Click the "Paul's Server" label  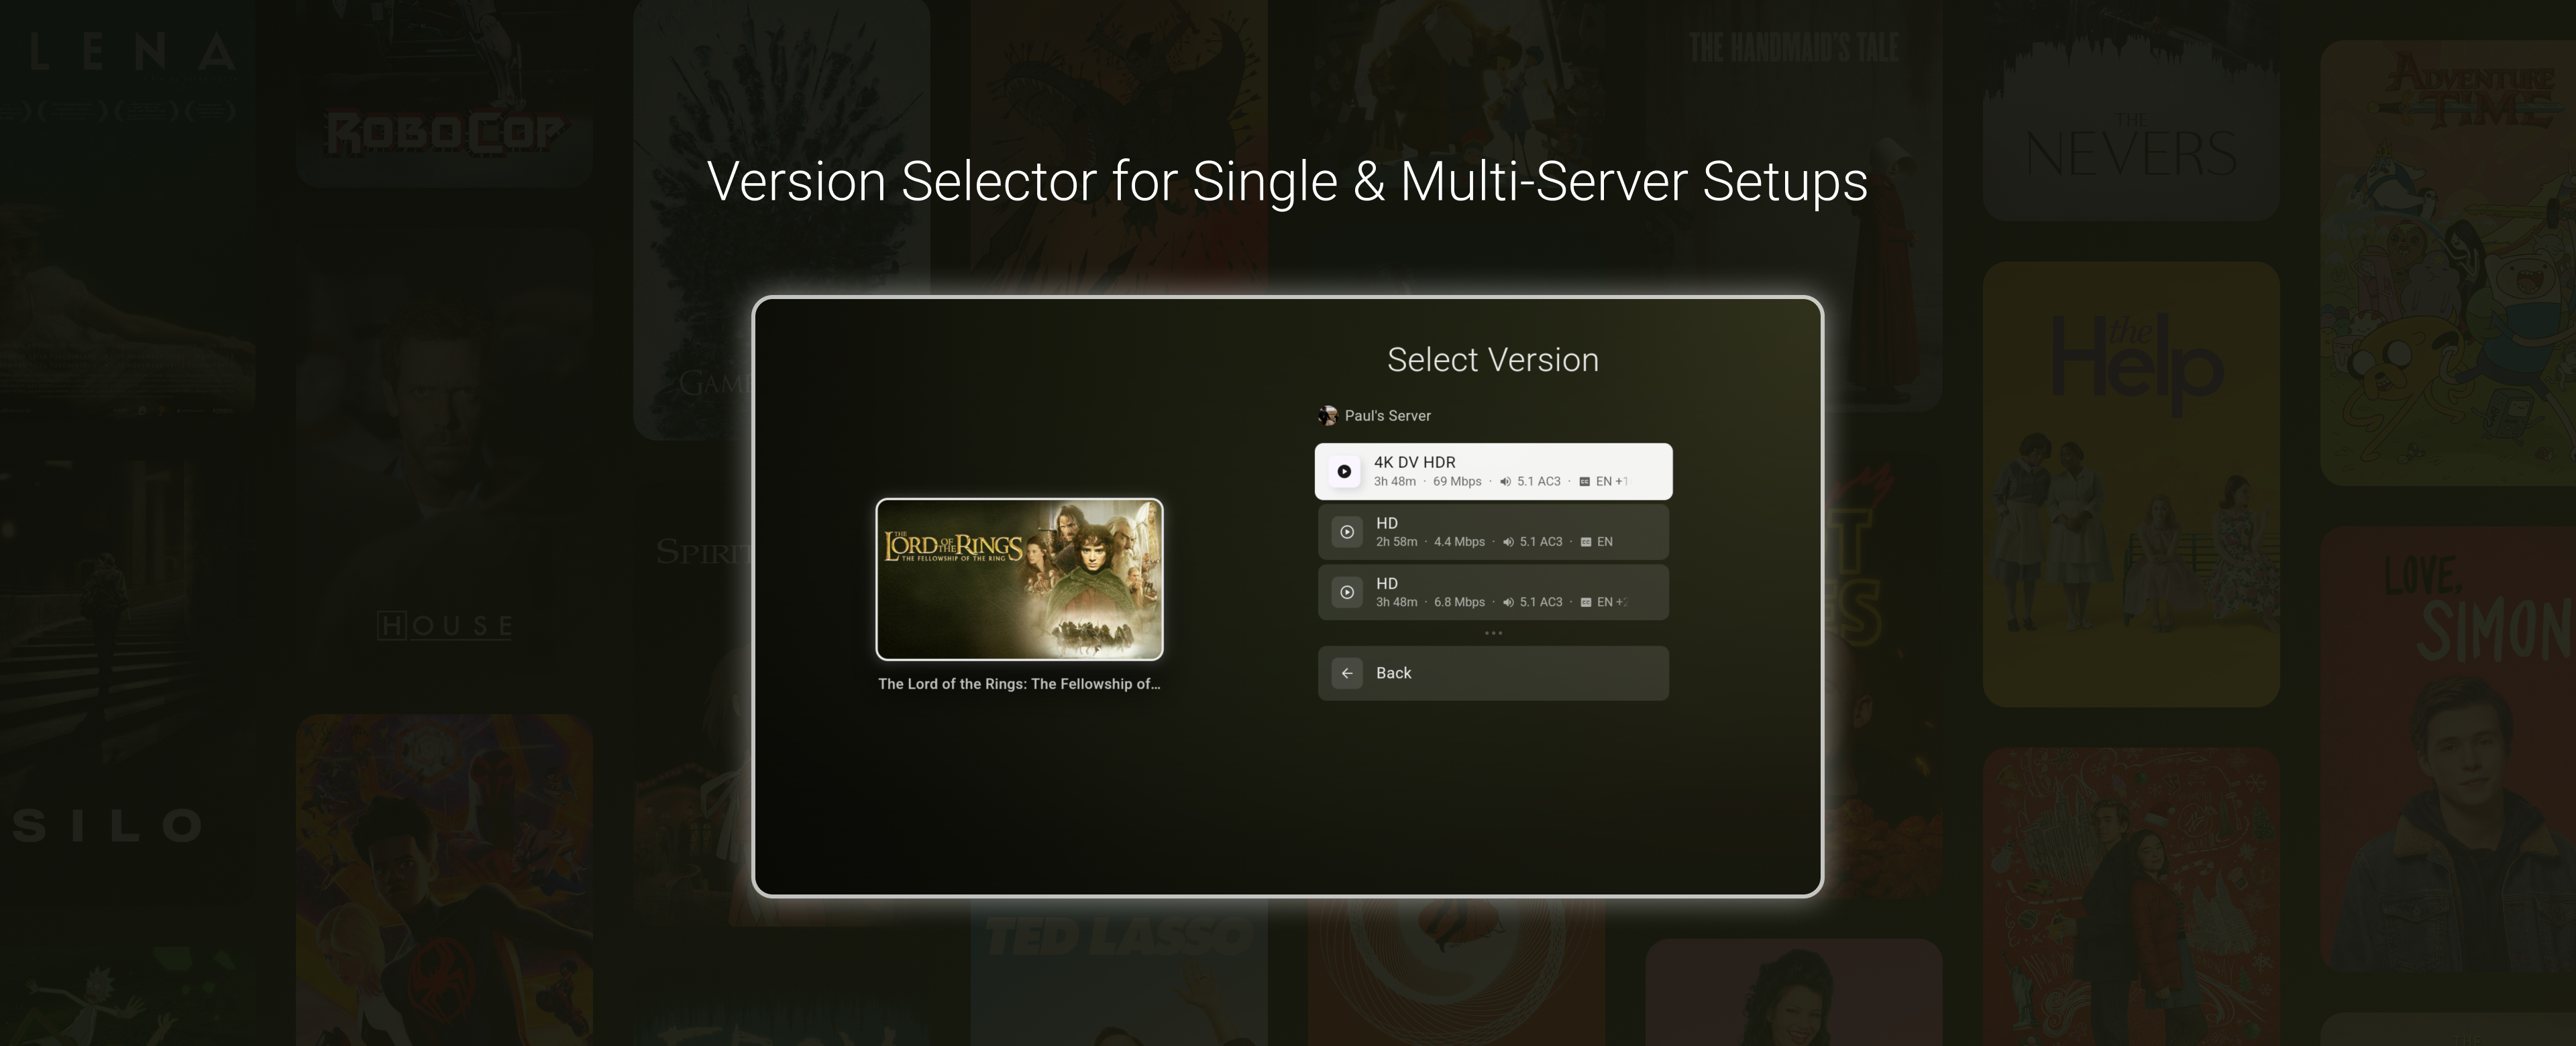coord(1387,416)
